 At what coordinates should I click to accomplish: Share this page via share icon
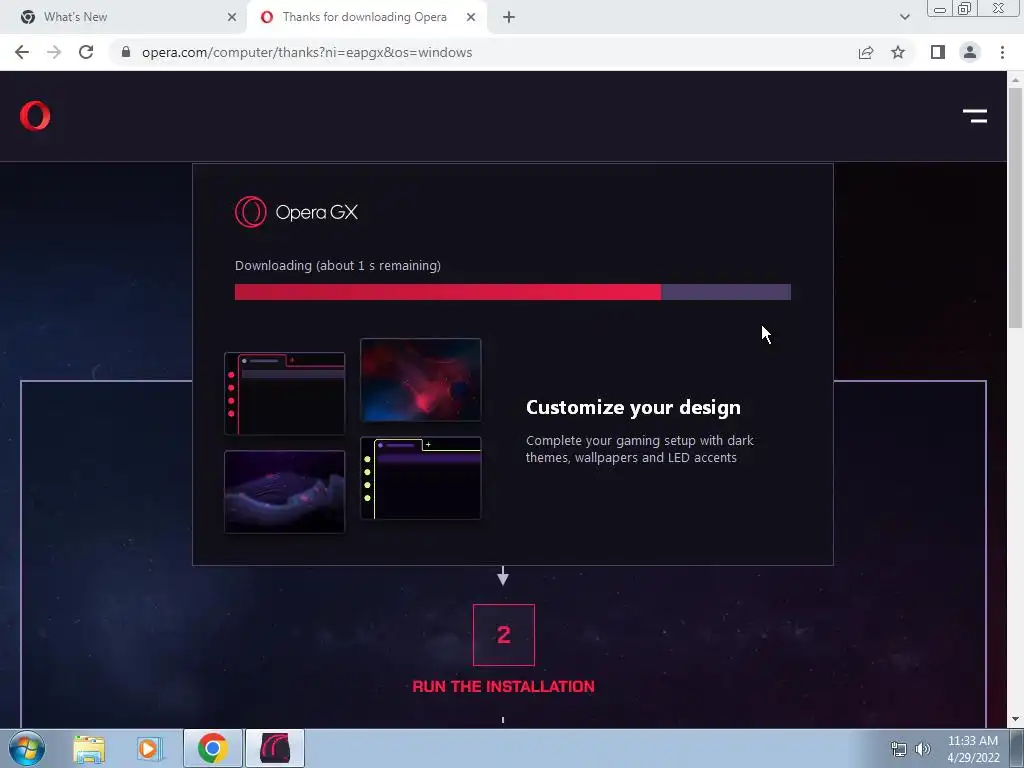click(x=866, y=52)
